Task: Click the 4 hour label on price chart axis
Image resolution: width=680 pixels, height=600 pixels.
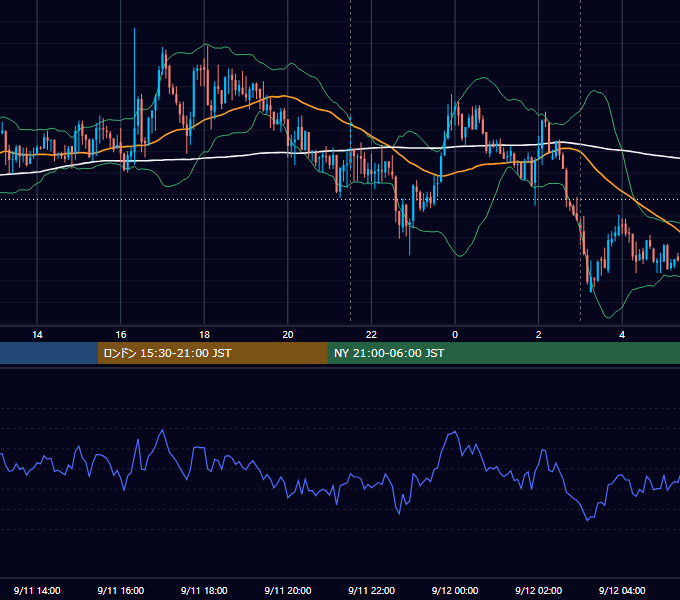Action: click(622, 335)
